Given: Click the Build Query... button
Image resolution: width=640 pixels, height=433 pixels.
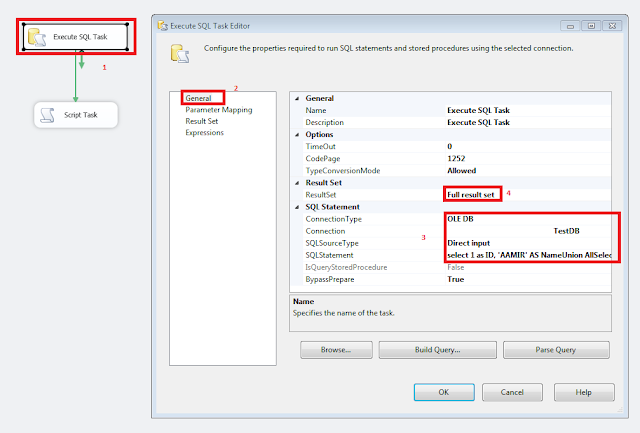Looking at the screenshot, I should (x=438, y=350).
